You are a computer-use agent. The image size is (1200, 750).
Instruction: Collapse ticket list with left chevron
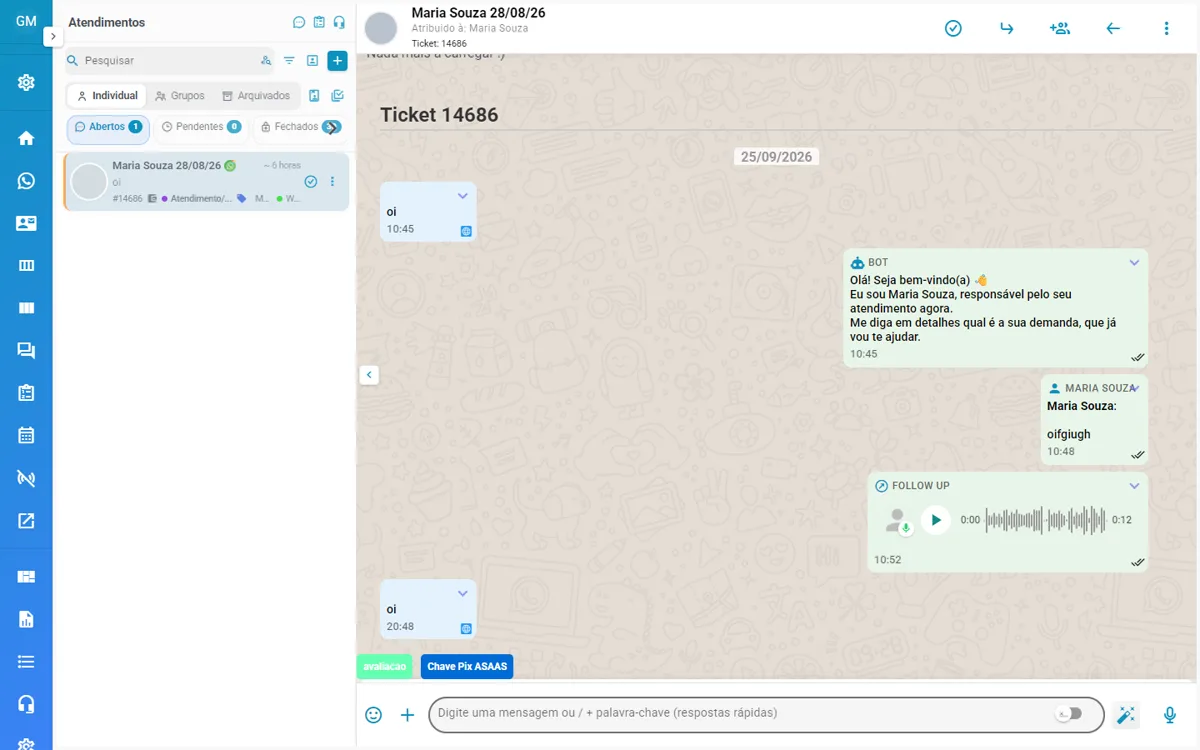(369, 375)
